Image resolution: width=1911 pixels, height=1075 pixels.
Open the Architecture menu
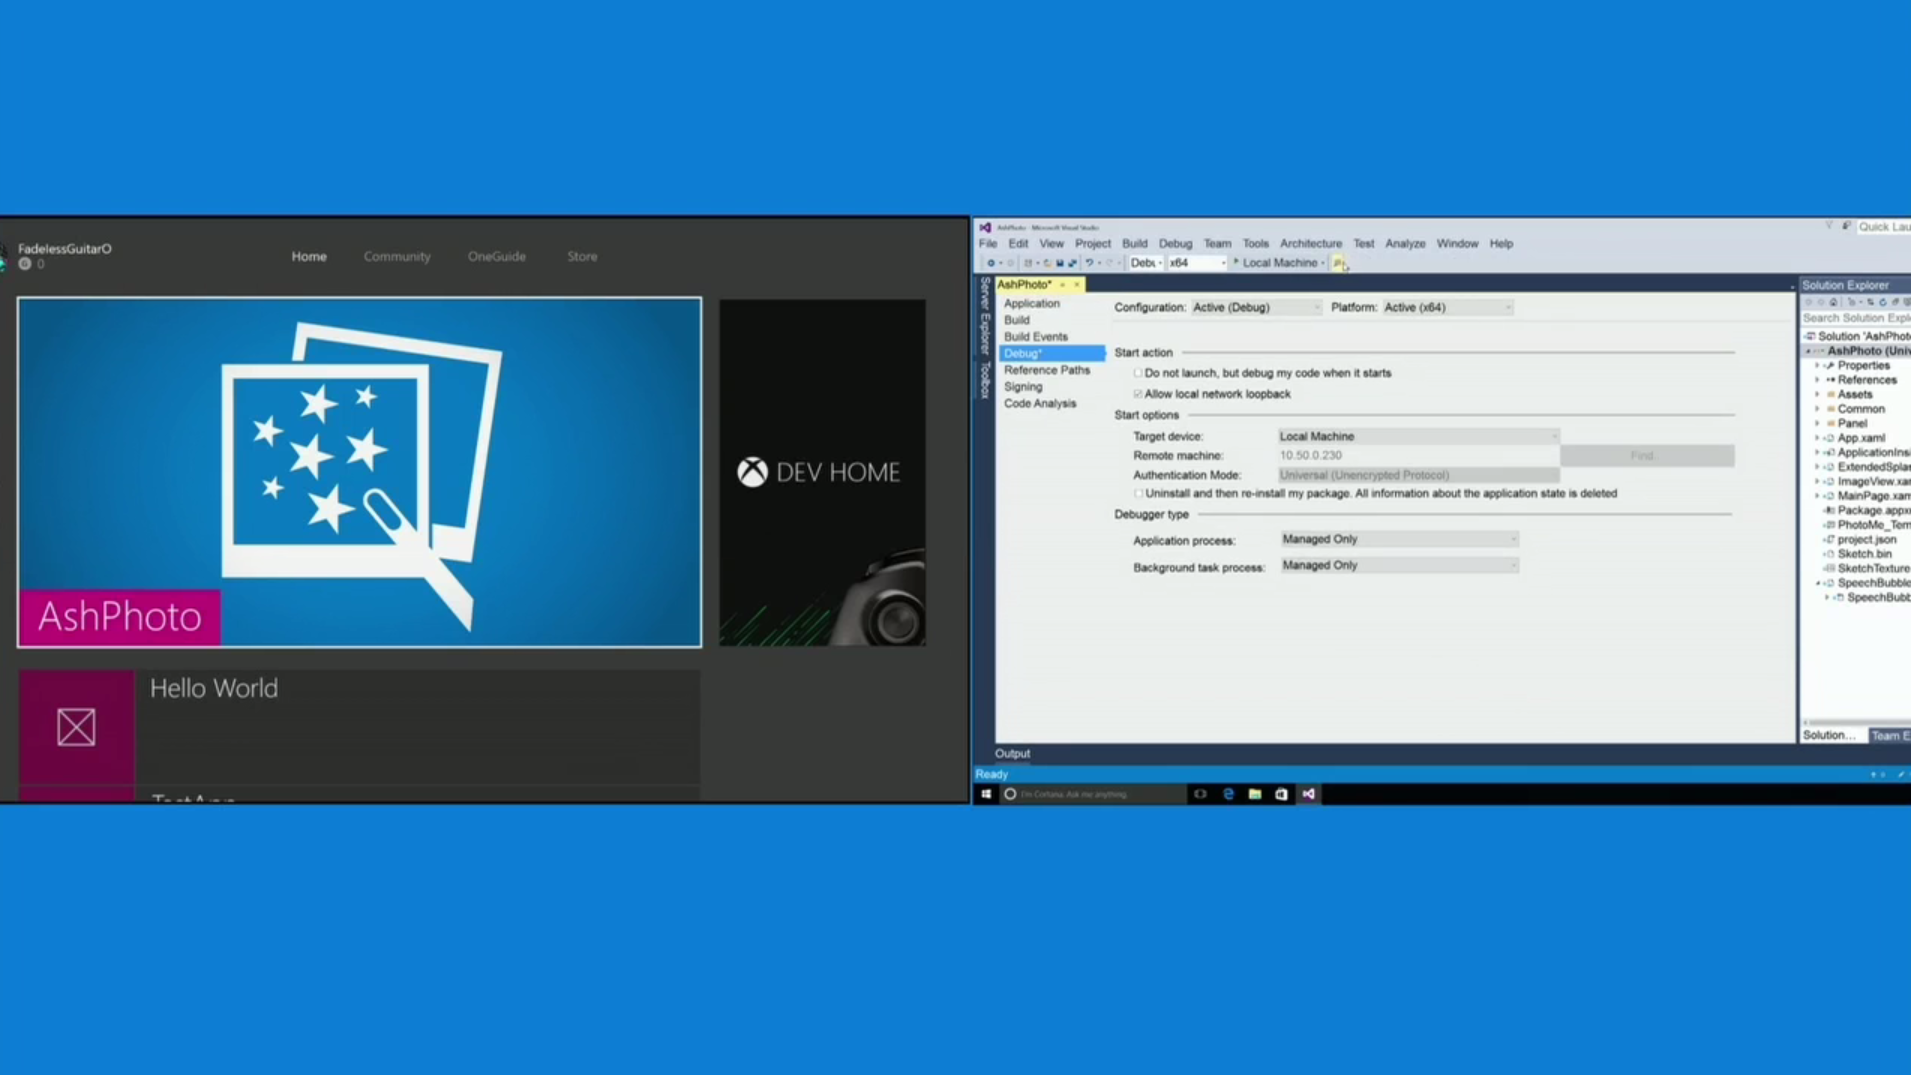tap(1310, 243)
